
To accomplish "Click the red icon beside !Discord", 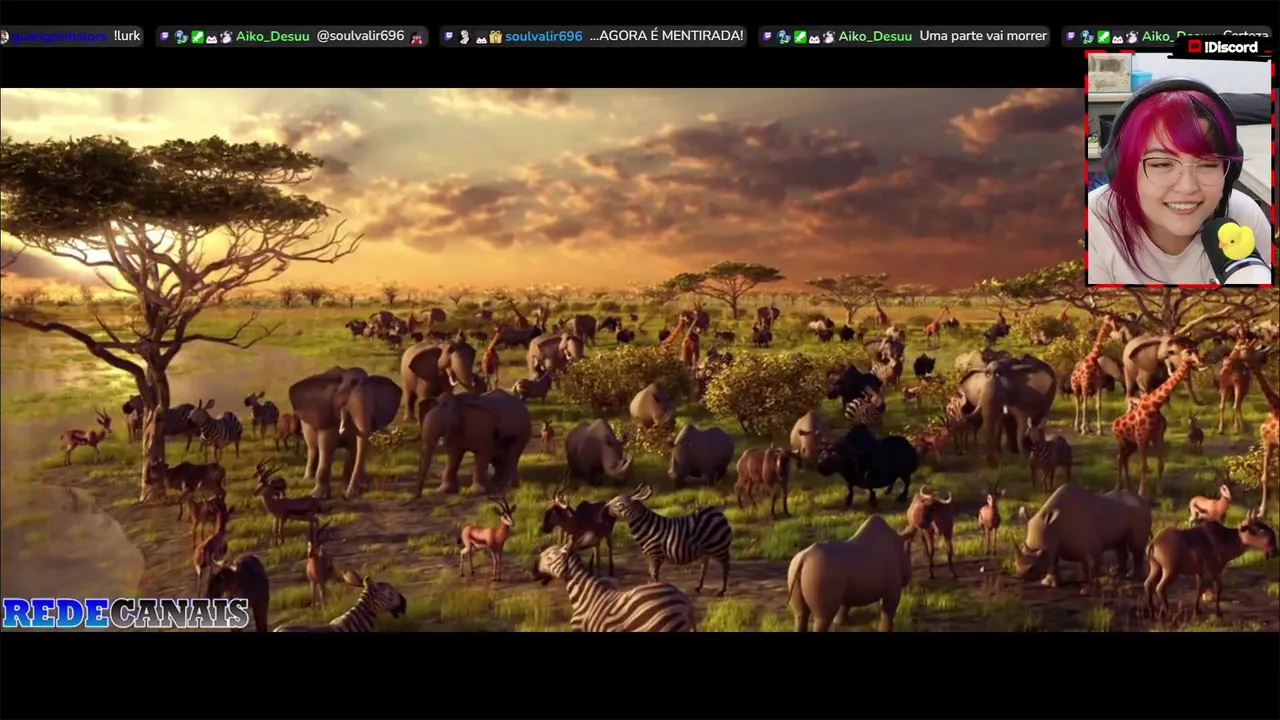I will 1194,47.
